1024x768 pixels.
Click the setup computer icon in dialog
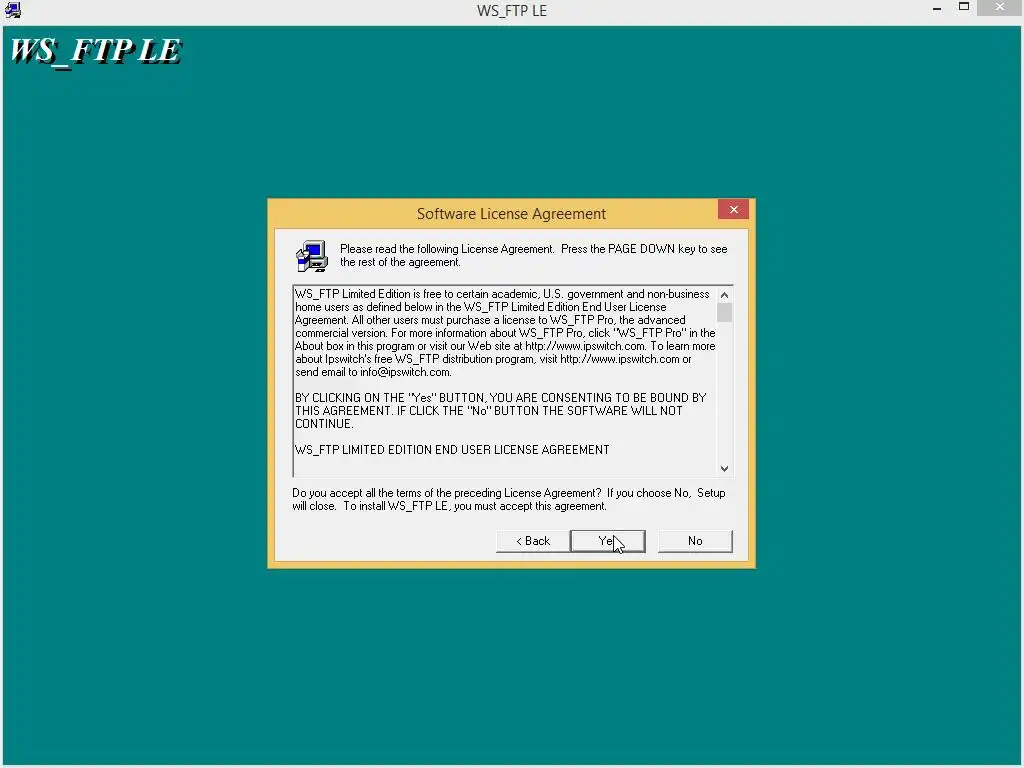312,256
